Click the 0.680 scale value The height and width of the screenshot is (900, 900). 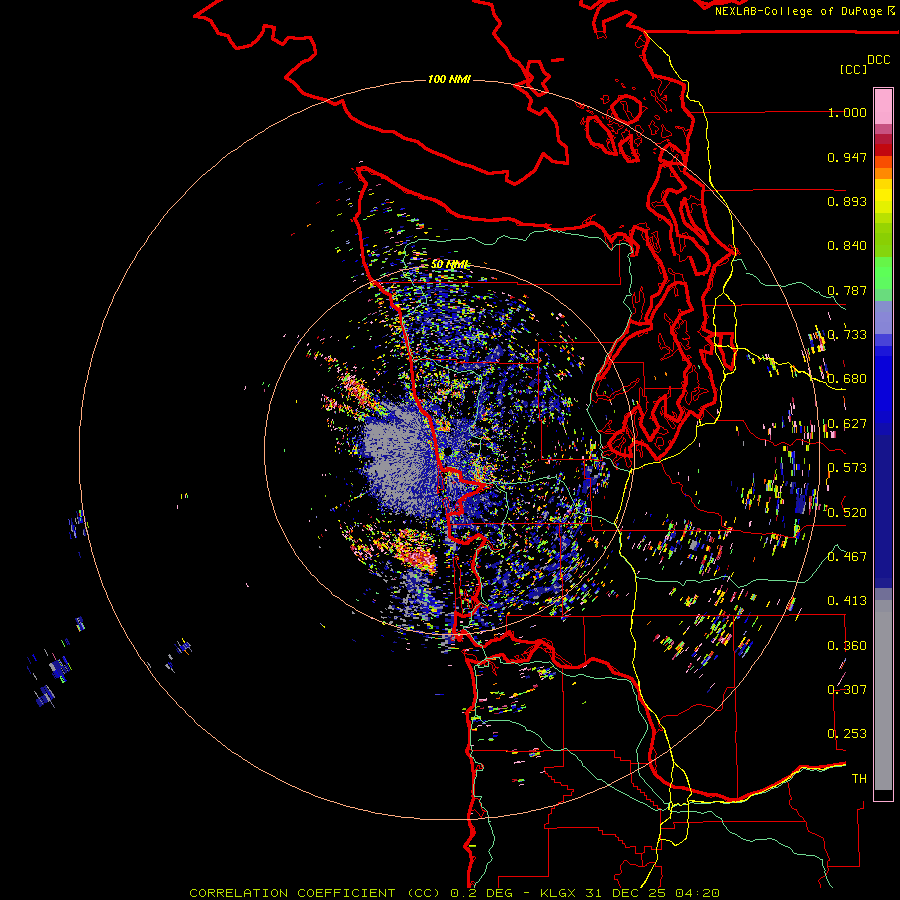847,379
